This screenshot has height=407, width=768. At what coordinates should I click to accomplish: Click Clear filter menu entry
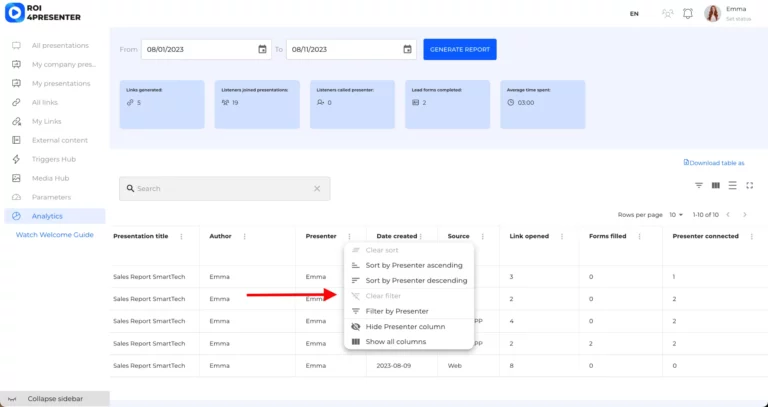[409, 296]
